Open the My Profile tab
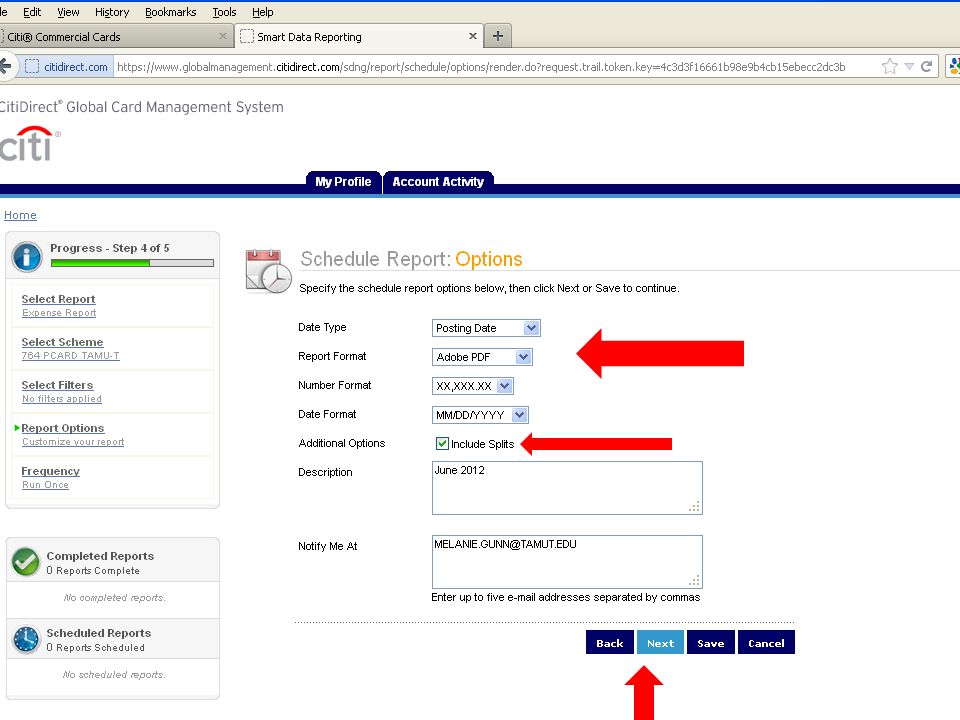The width and height of the screenshot is (960, 720). [343, 182]
